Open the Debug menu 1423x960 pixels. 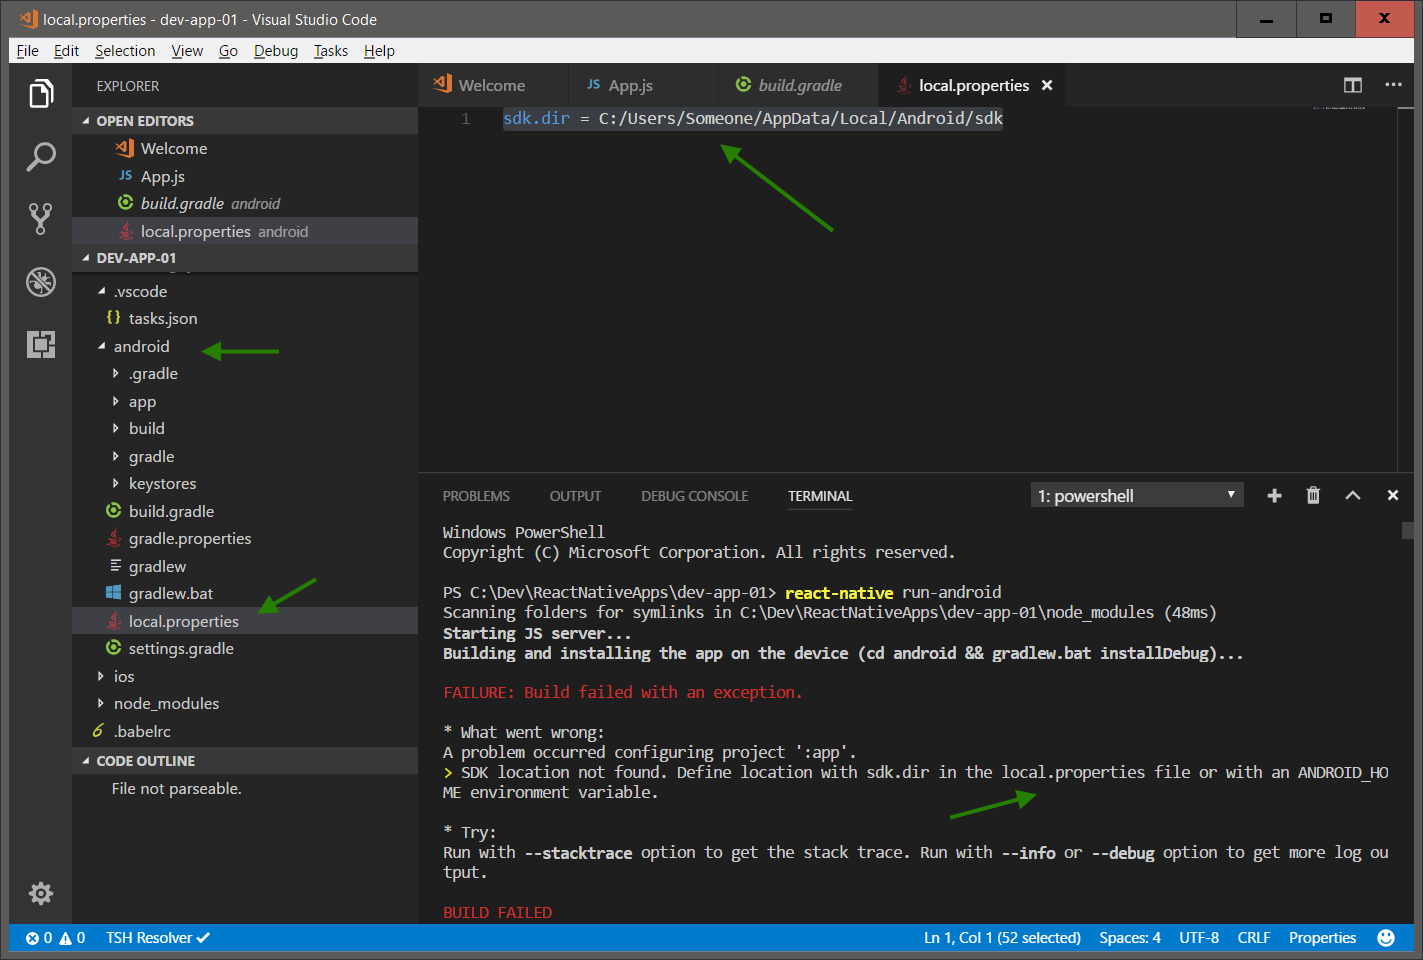[x=276, y=51]
